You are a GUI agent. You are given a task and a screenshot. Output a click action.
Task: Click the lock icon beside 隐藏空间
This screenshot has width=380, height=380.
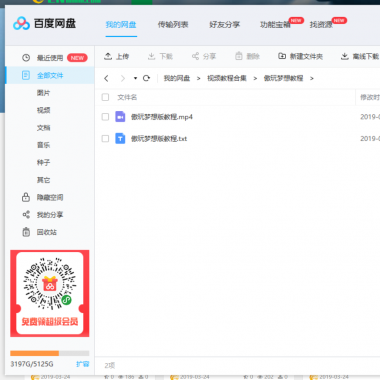(x=26, y=197)
